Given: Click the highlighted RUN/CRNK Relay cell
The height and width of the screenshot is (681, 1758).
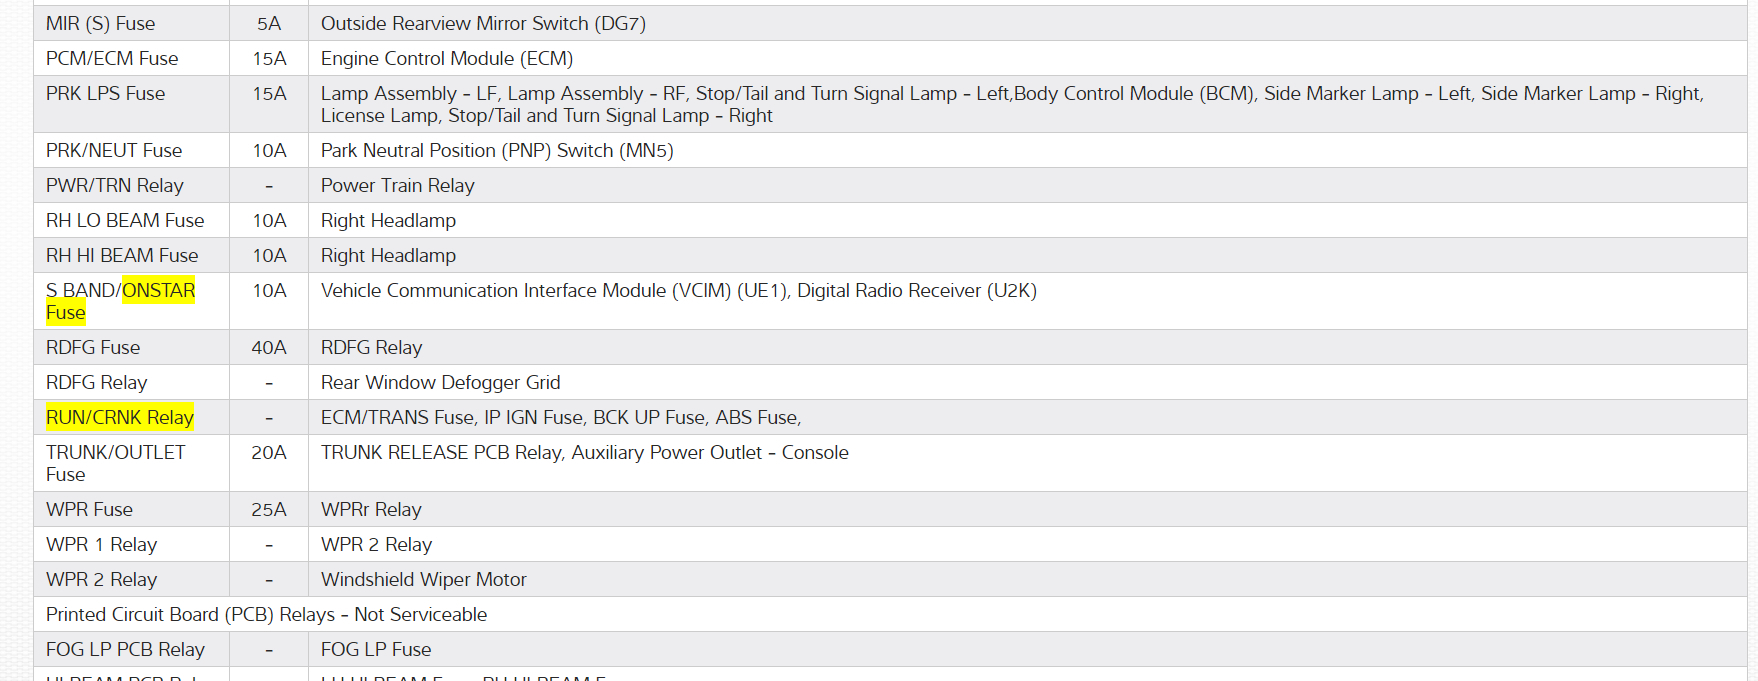Looking at the screenshot, I should pos(120,418).
